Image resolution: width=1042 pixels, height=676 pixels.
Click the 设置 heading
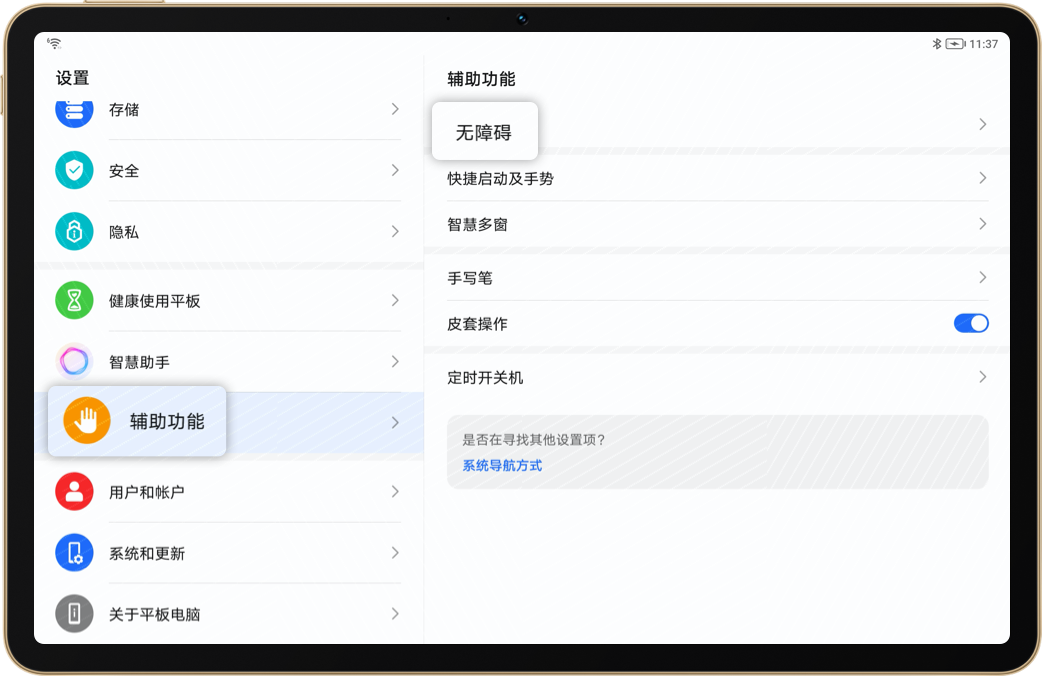pos(72,78)
